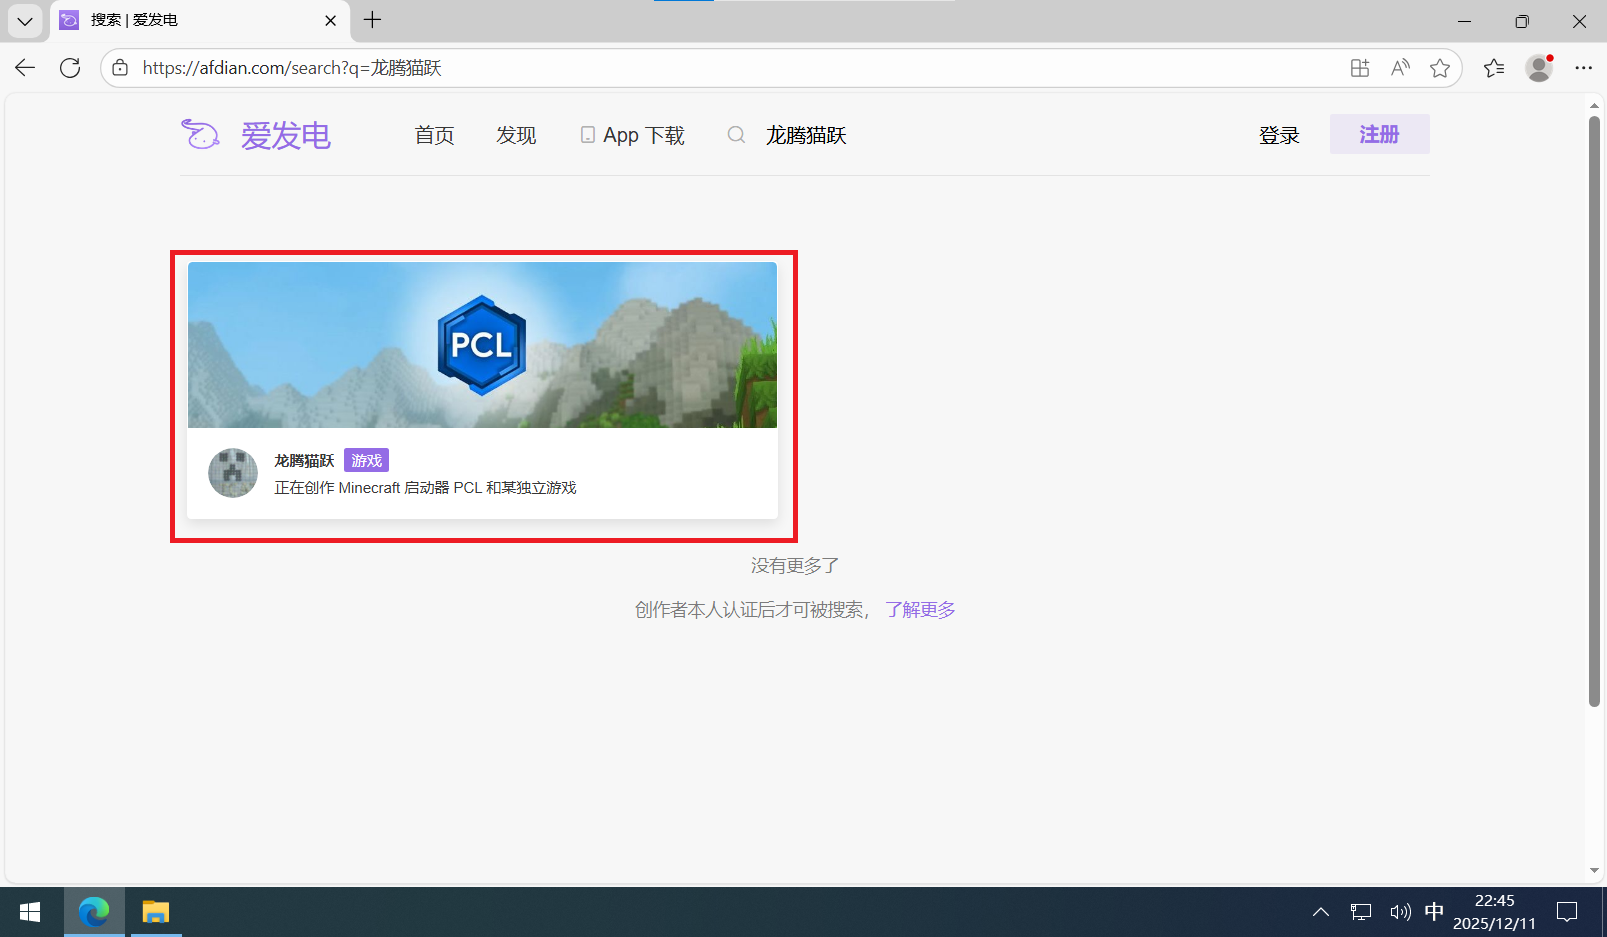
Task: Open the tab actions dropdown chevron
Action: click(x=25, y=21)
